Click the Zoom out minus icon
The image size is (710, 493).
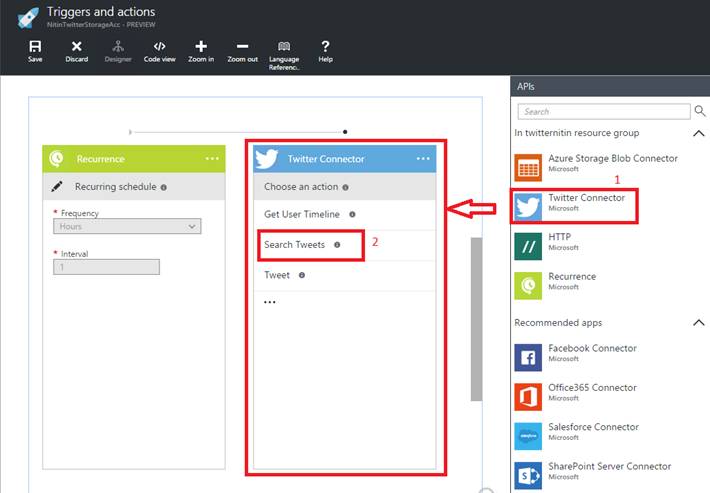click(242, 46)
